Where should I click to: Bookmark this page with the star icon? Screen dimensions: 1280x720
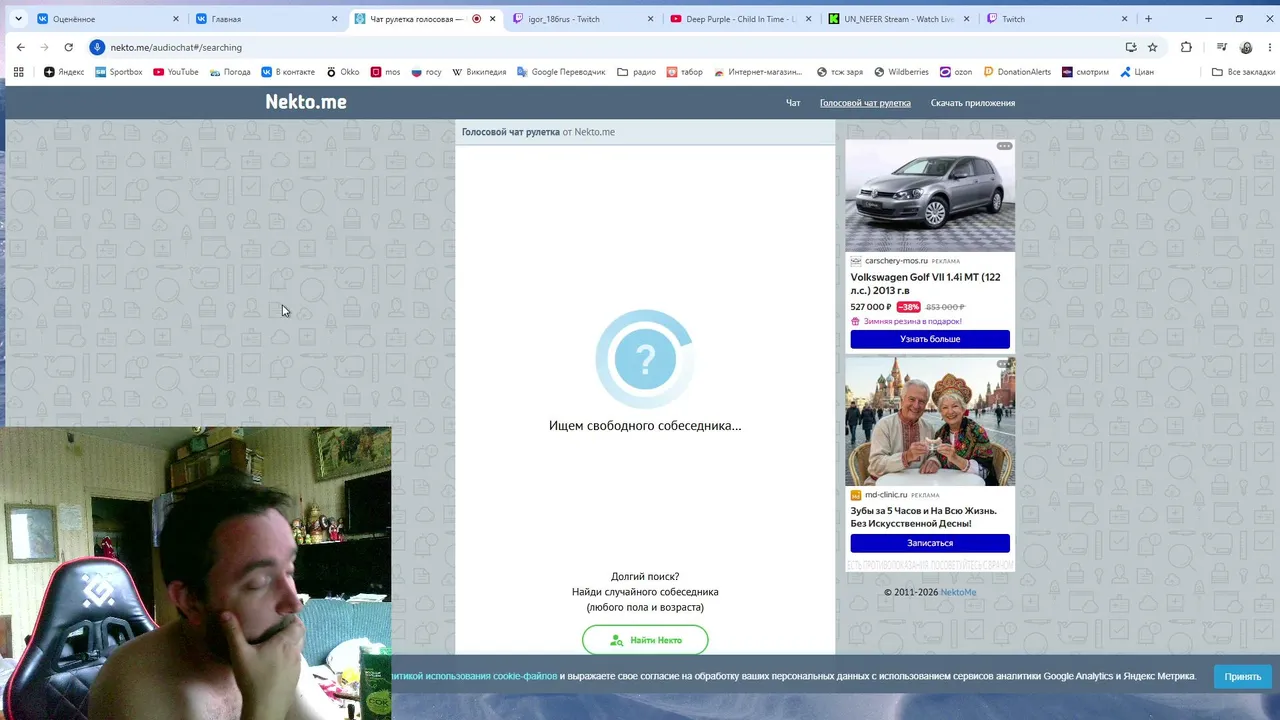coord(1153,47)
